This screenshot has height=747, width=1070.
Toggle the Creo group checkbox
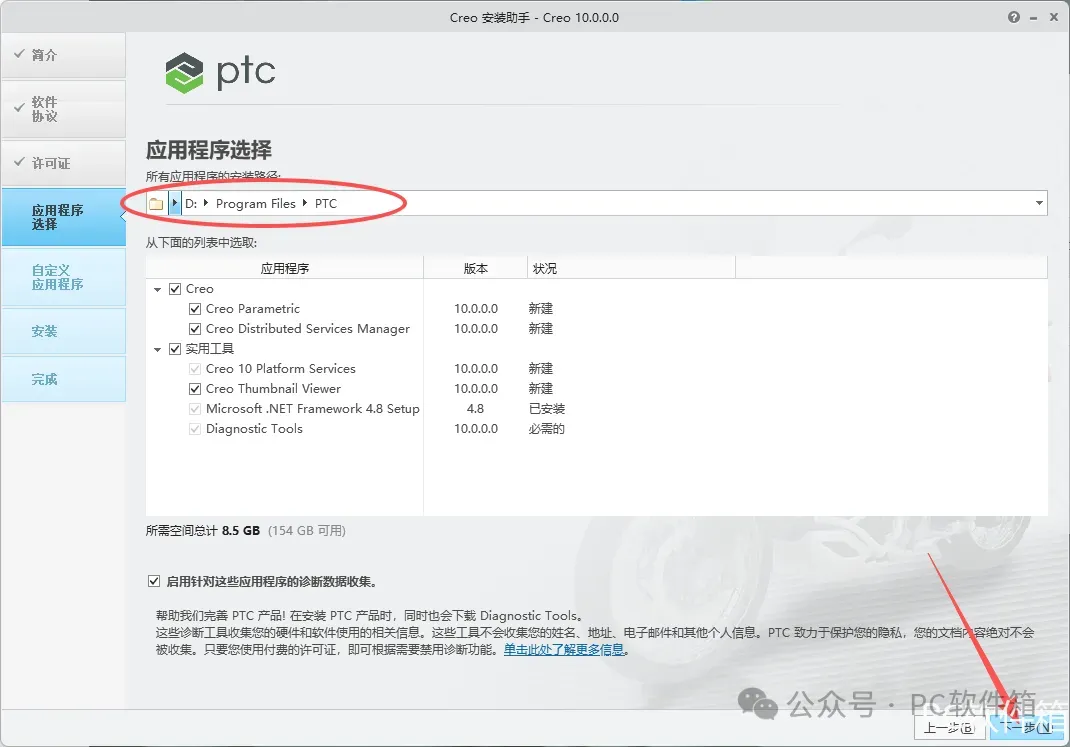(175, 289)
